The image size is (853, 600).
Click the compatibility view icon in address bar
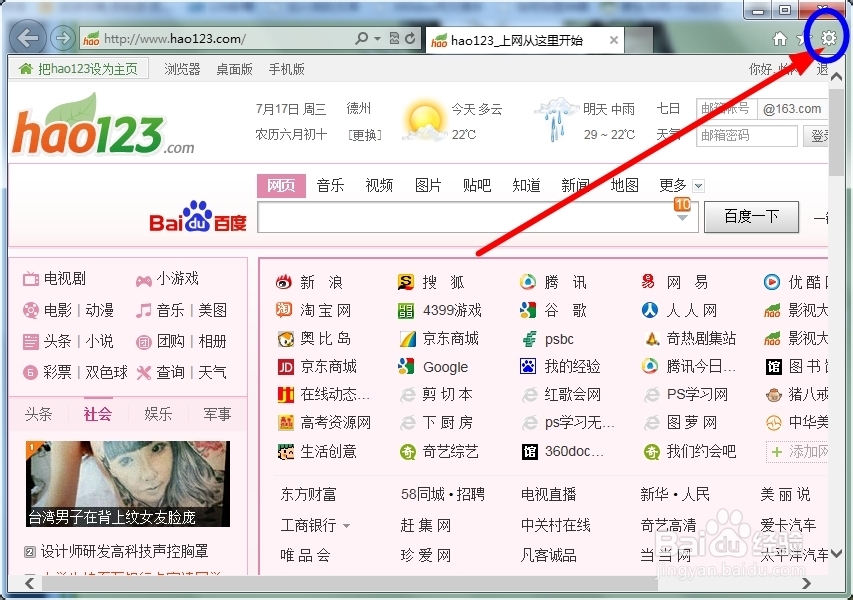(x=394, y=39)
